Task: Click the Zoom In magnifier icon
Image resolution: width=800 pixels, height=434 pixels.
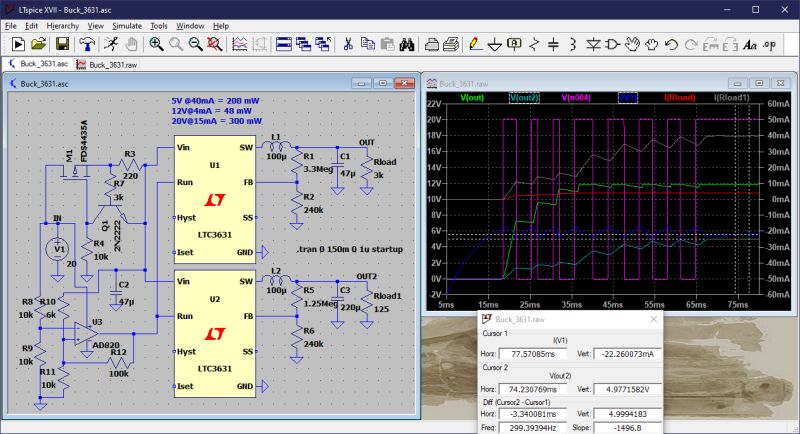Action: click(x=156, y=44)
